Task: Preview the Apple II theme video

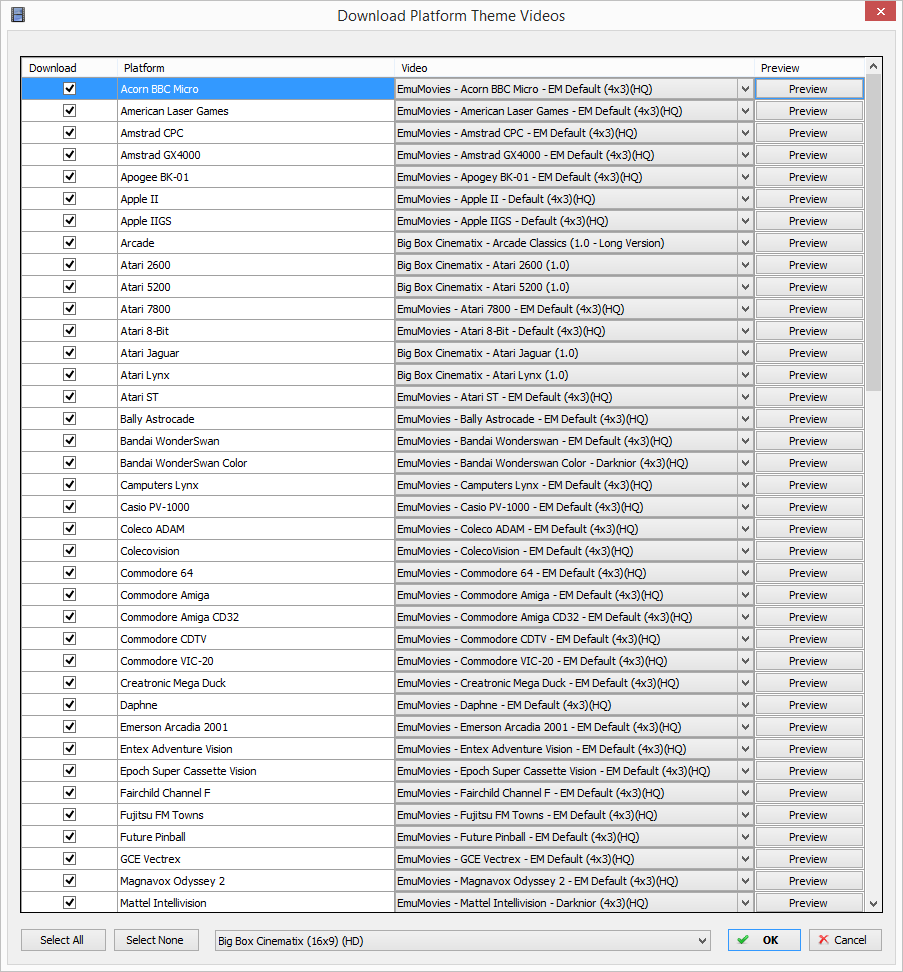Action: pos(809,199)
